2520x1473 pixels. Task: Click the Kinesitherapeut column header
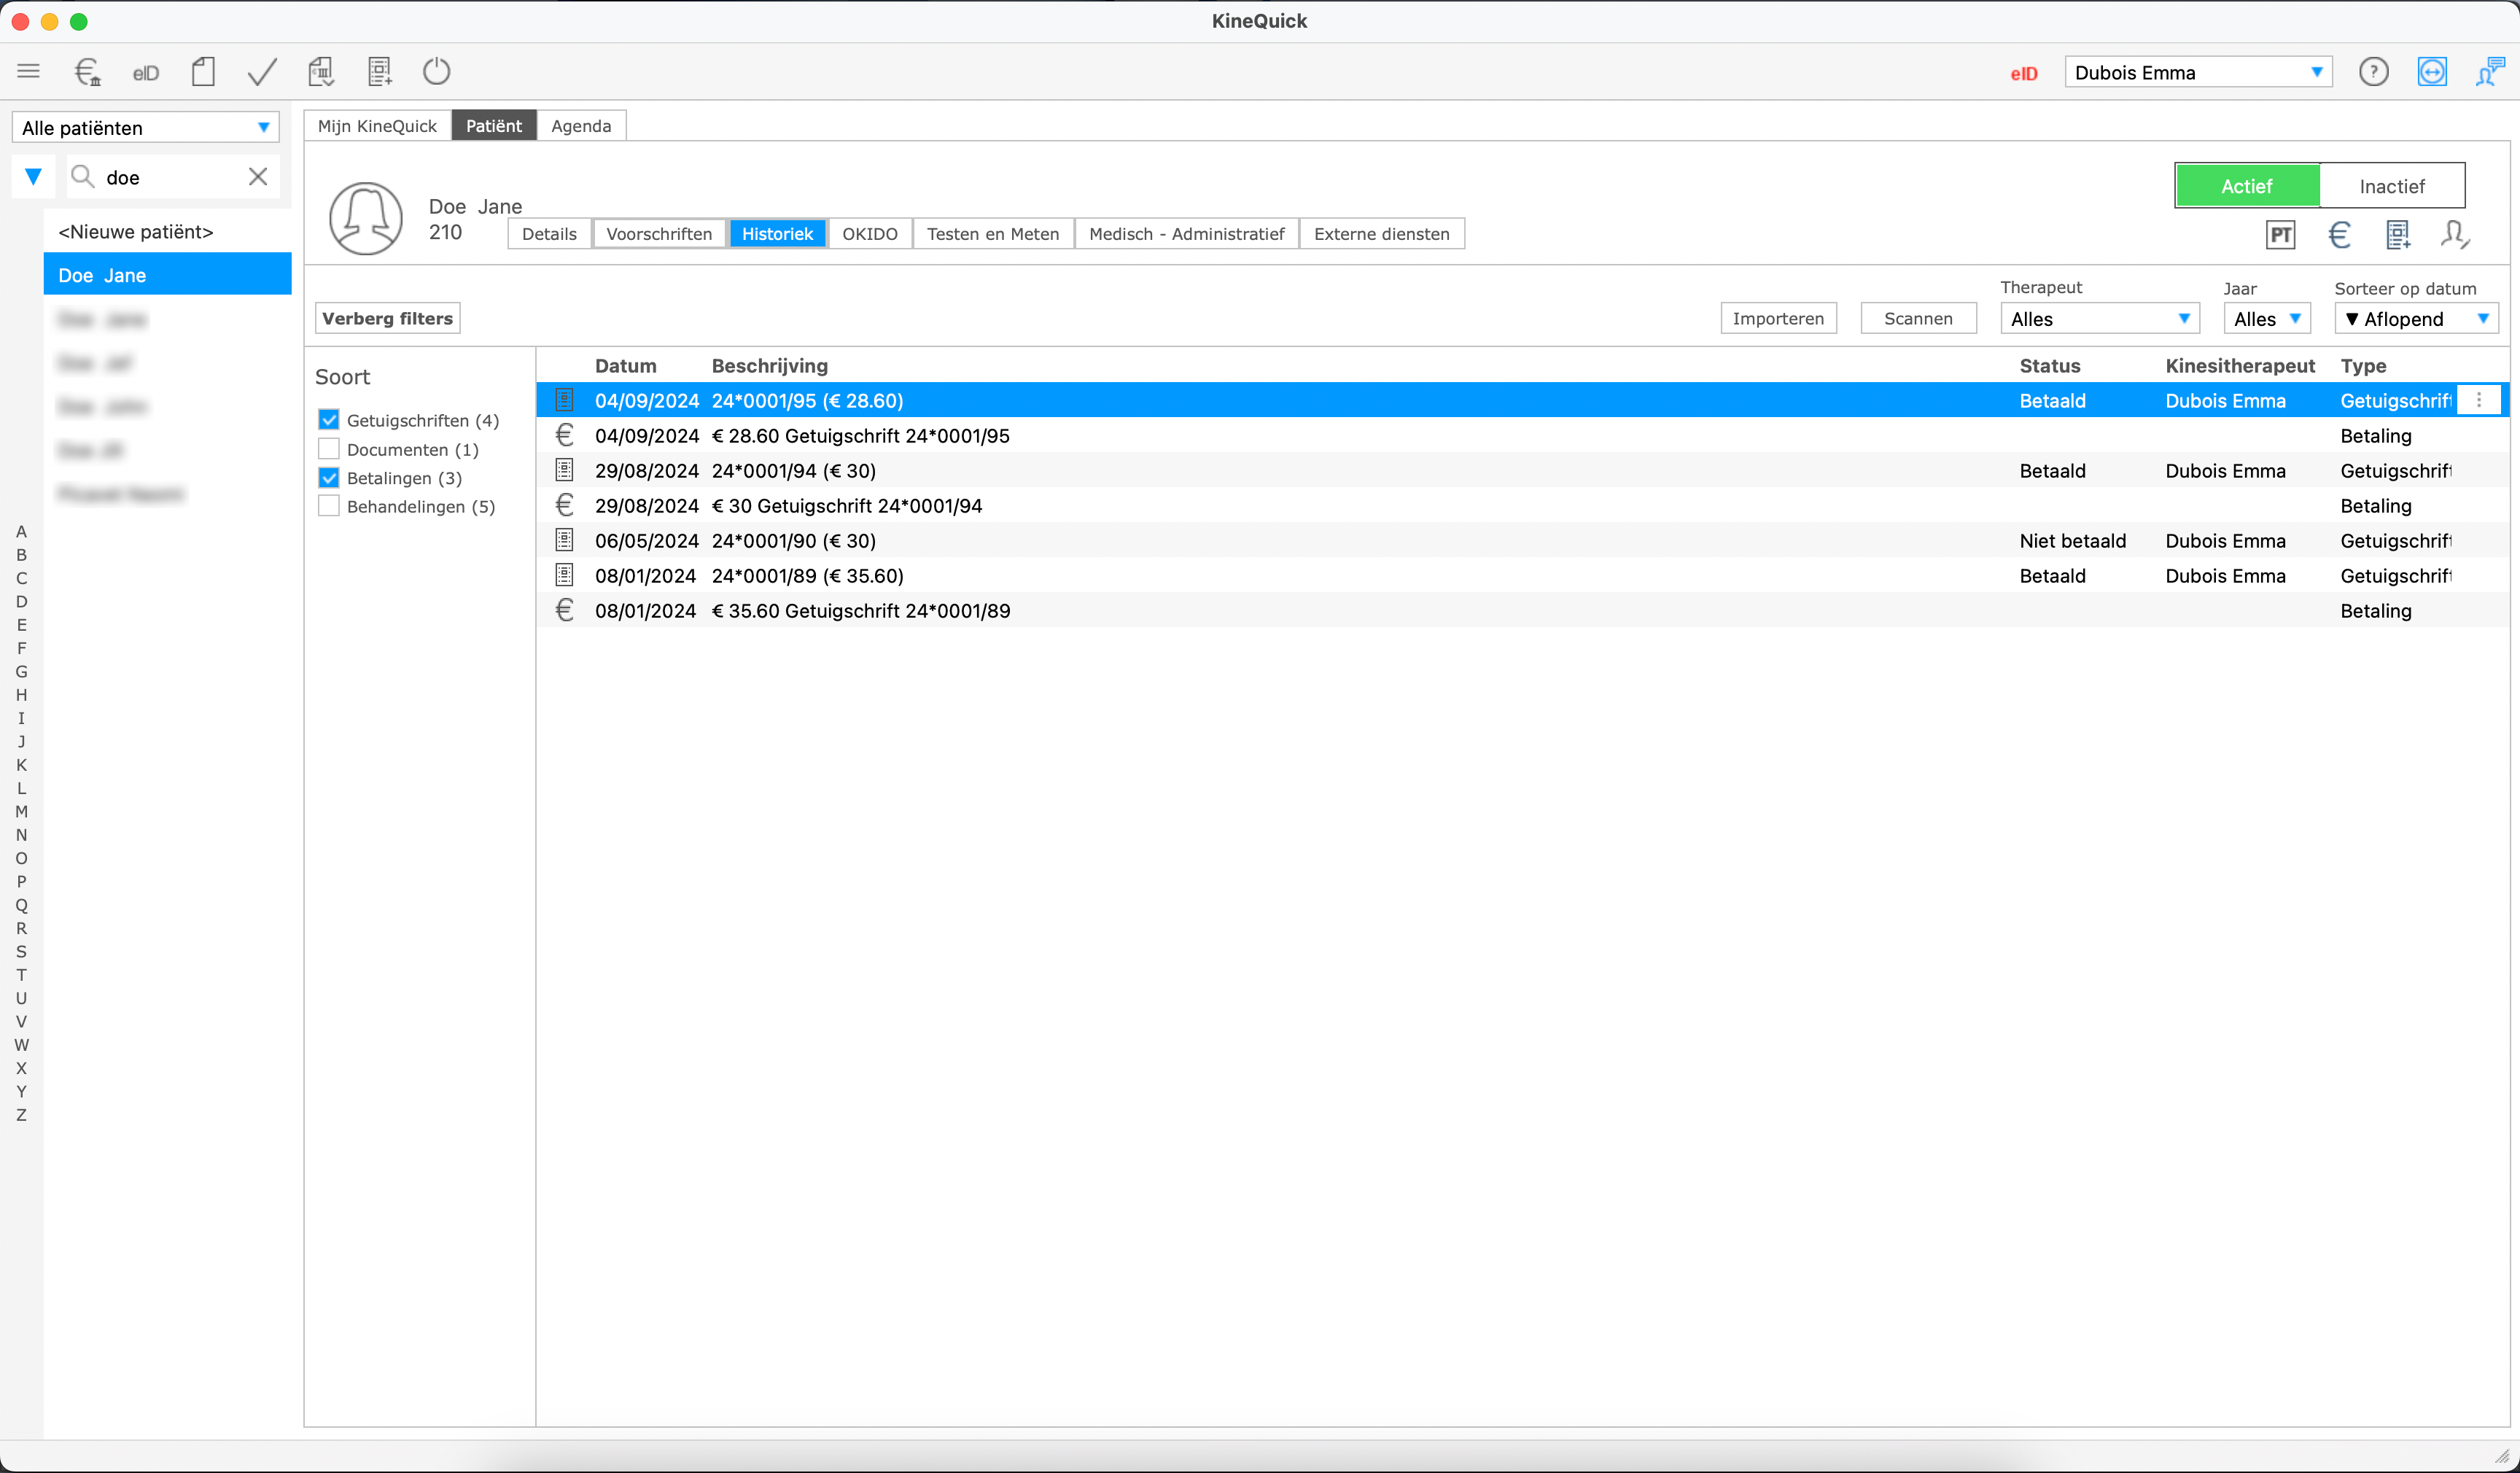point(2240,365)
